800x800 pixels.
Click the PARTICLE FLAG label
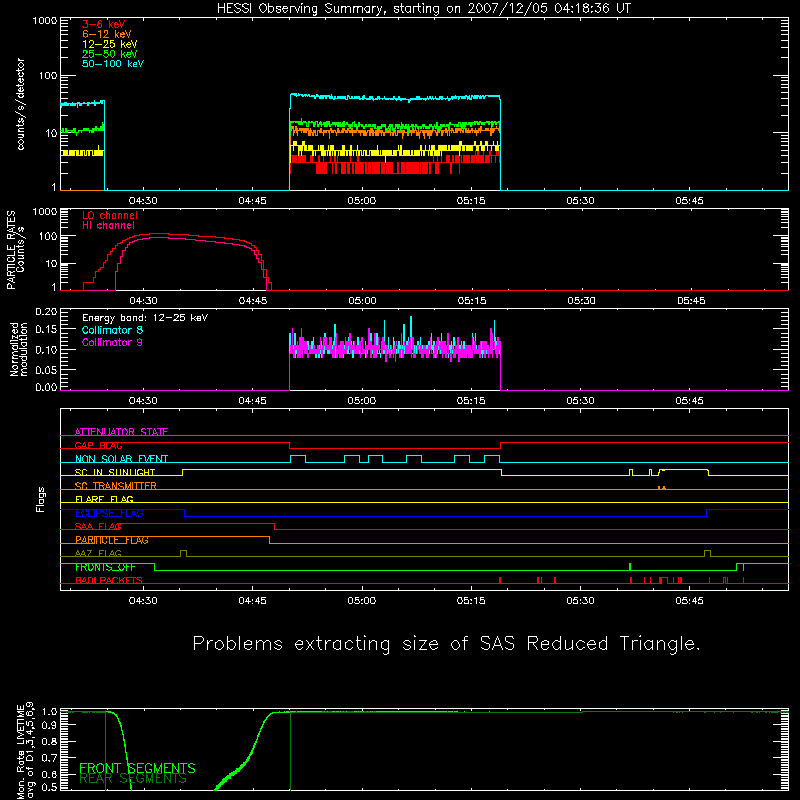pyautogui.click(x=112, y=540)
